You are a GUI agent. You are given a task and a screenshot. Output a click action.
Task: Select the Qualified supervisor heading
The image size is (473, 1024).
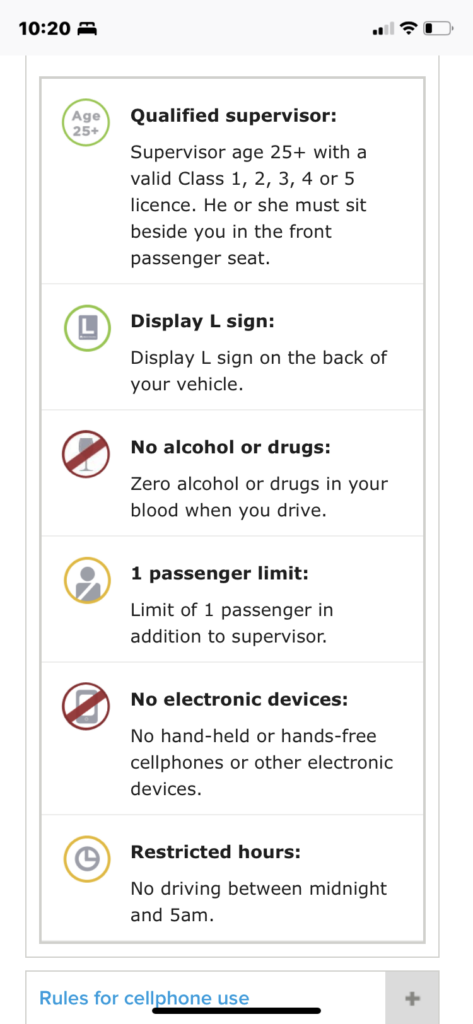click(x=233, y=116)
